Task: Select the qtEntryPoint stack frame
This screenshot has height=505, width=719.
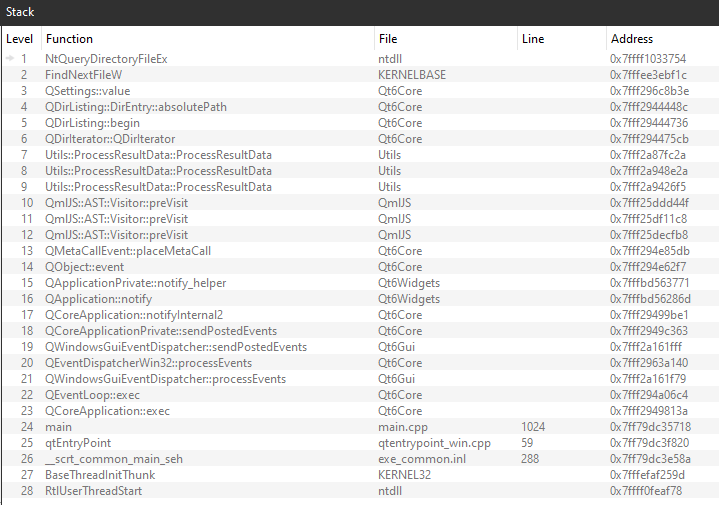Action: tap(78, 443)
